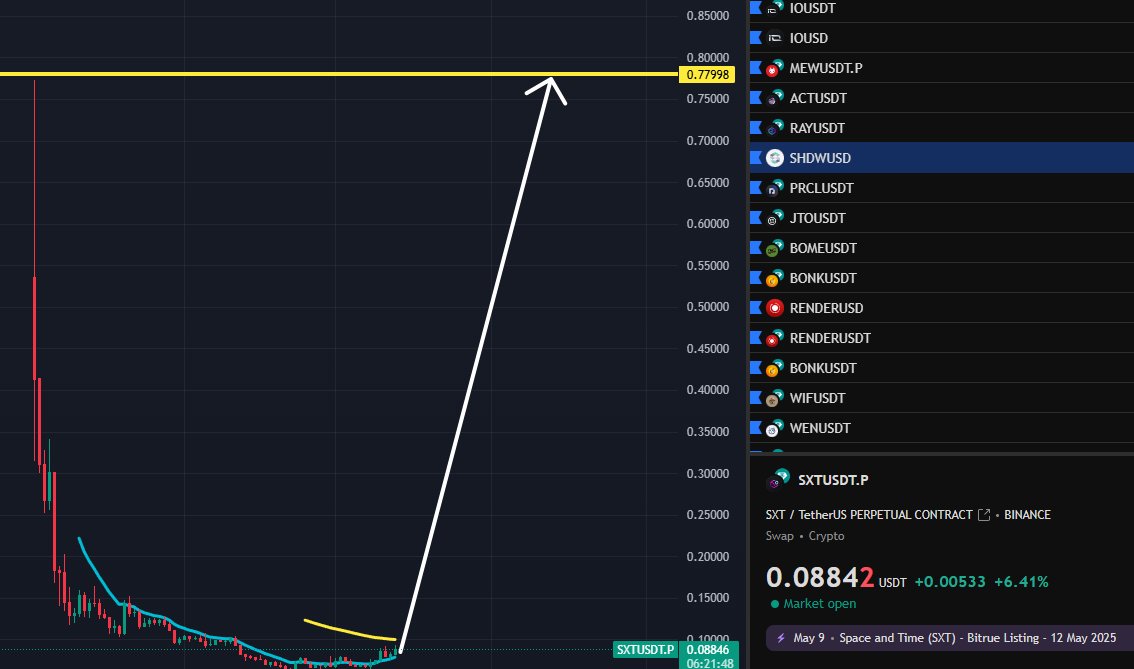Click the 0.85000 price axis label
The image size is (1134, 669).
click(707, 16)
